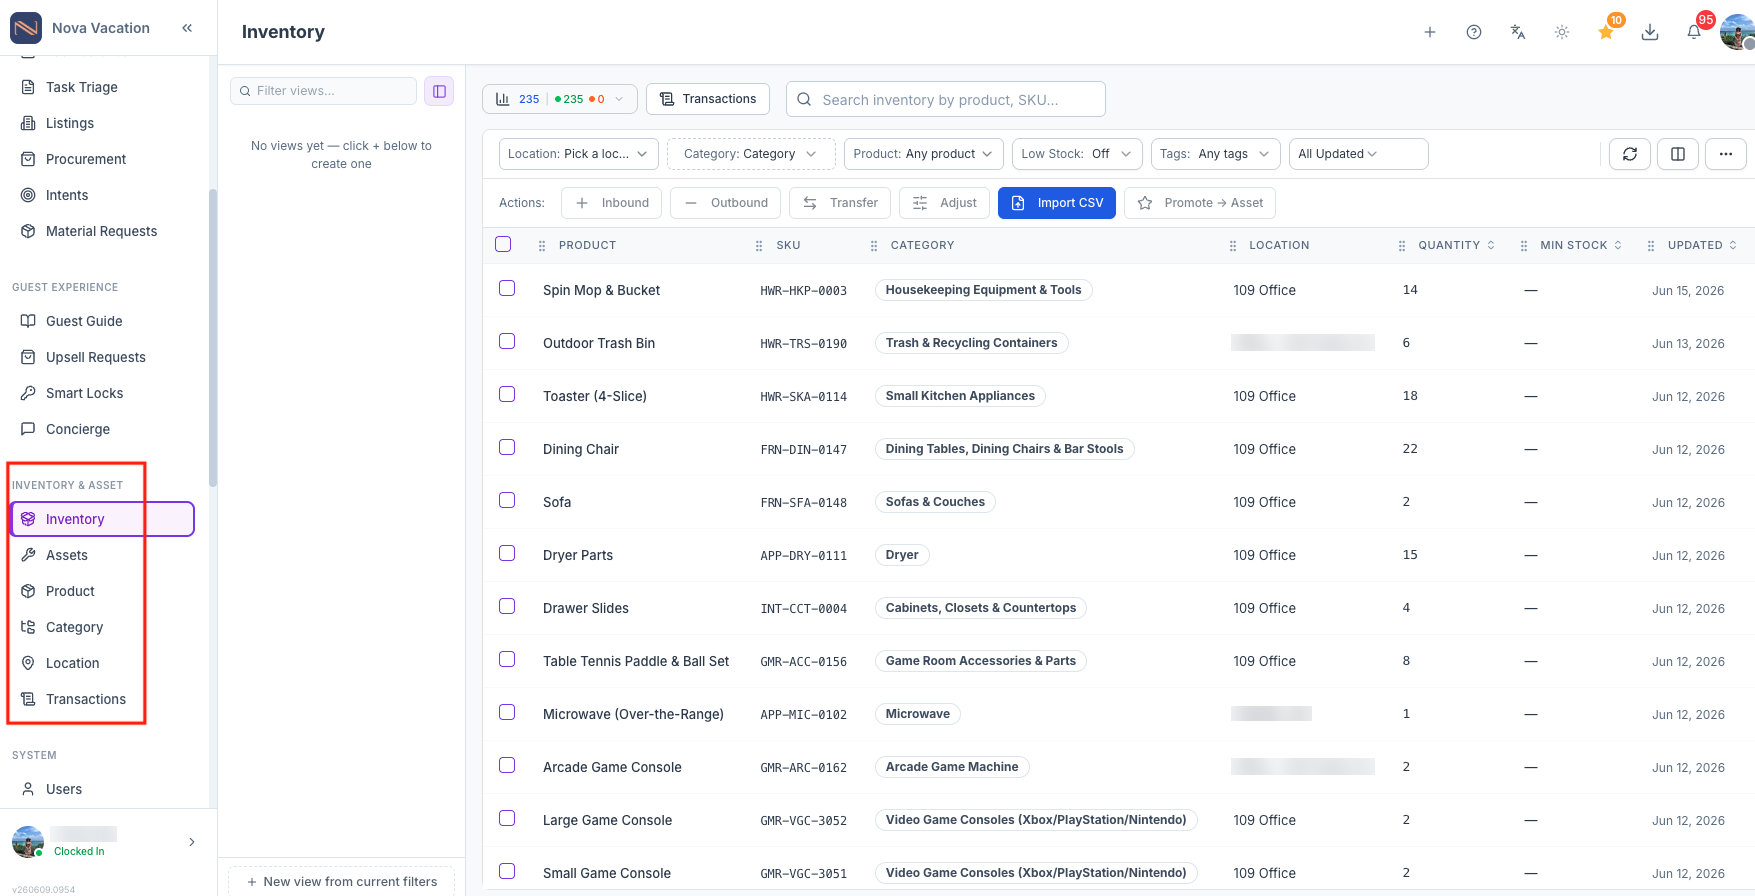Click the Housekeeping Equipment & Tools category tag
This screenshot has width=1755, height=896.
983,290
